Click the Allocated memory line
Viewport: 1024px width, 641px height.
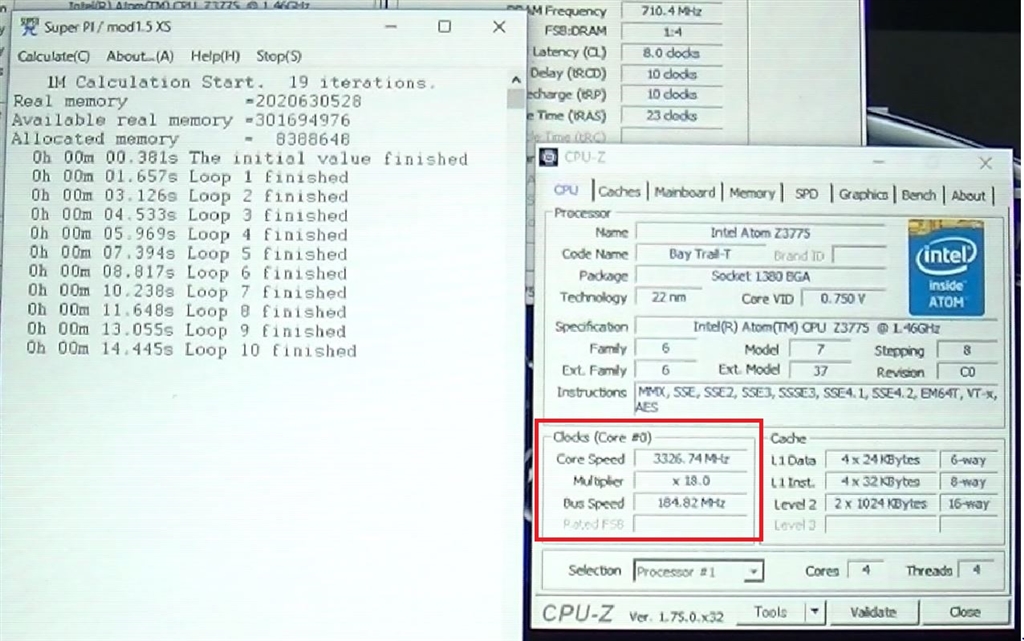(x=181, y=139)
